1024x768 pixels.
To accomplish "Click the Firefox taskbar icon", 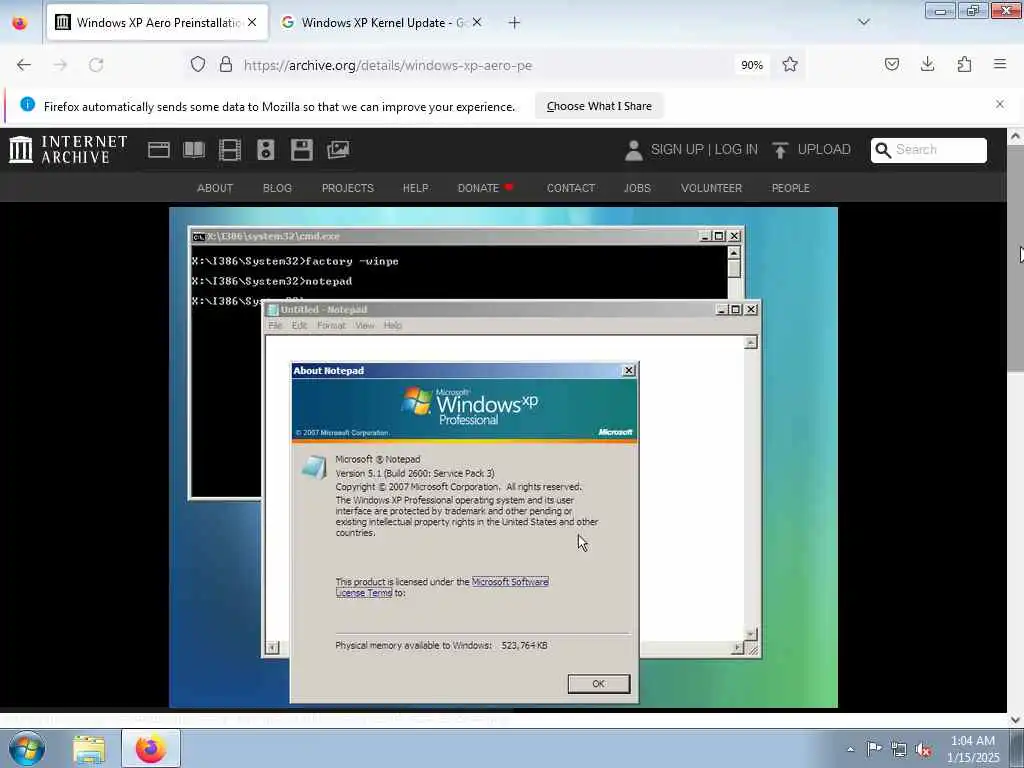I will pos(151,749).
